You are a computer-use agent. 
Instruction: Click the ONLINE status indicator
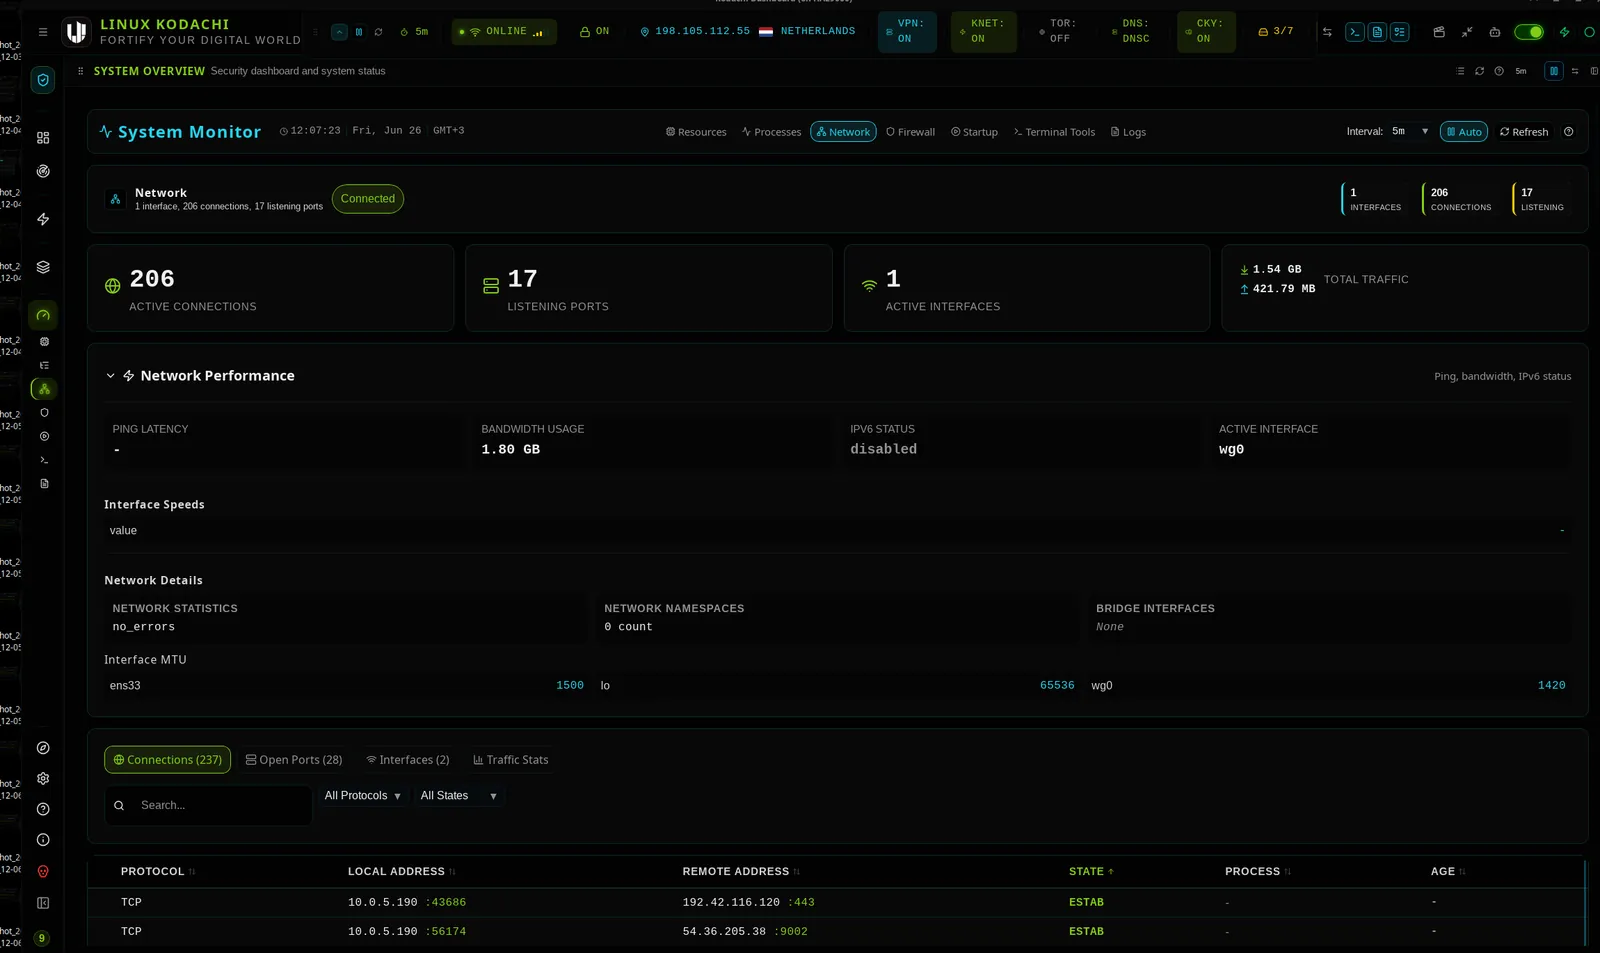coord(504,32)
